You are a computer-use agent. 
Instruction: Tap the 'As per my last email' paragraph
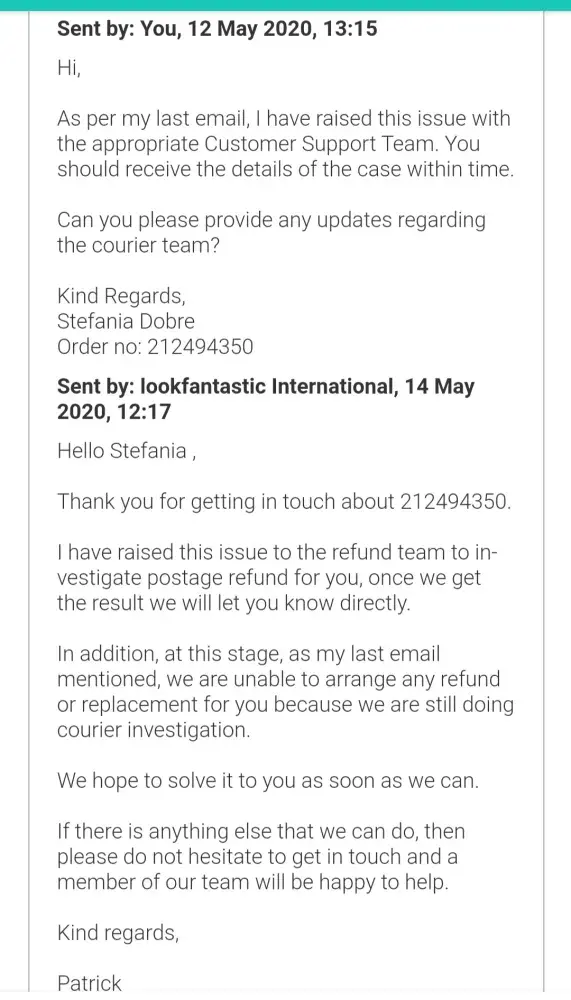[x=285, y=144]
